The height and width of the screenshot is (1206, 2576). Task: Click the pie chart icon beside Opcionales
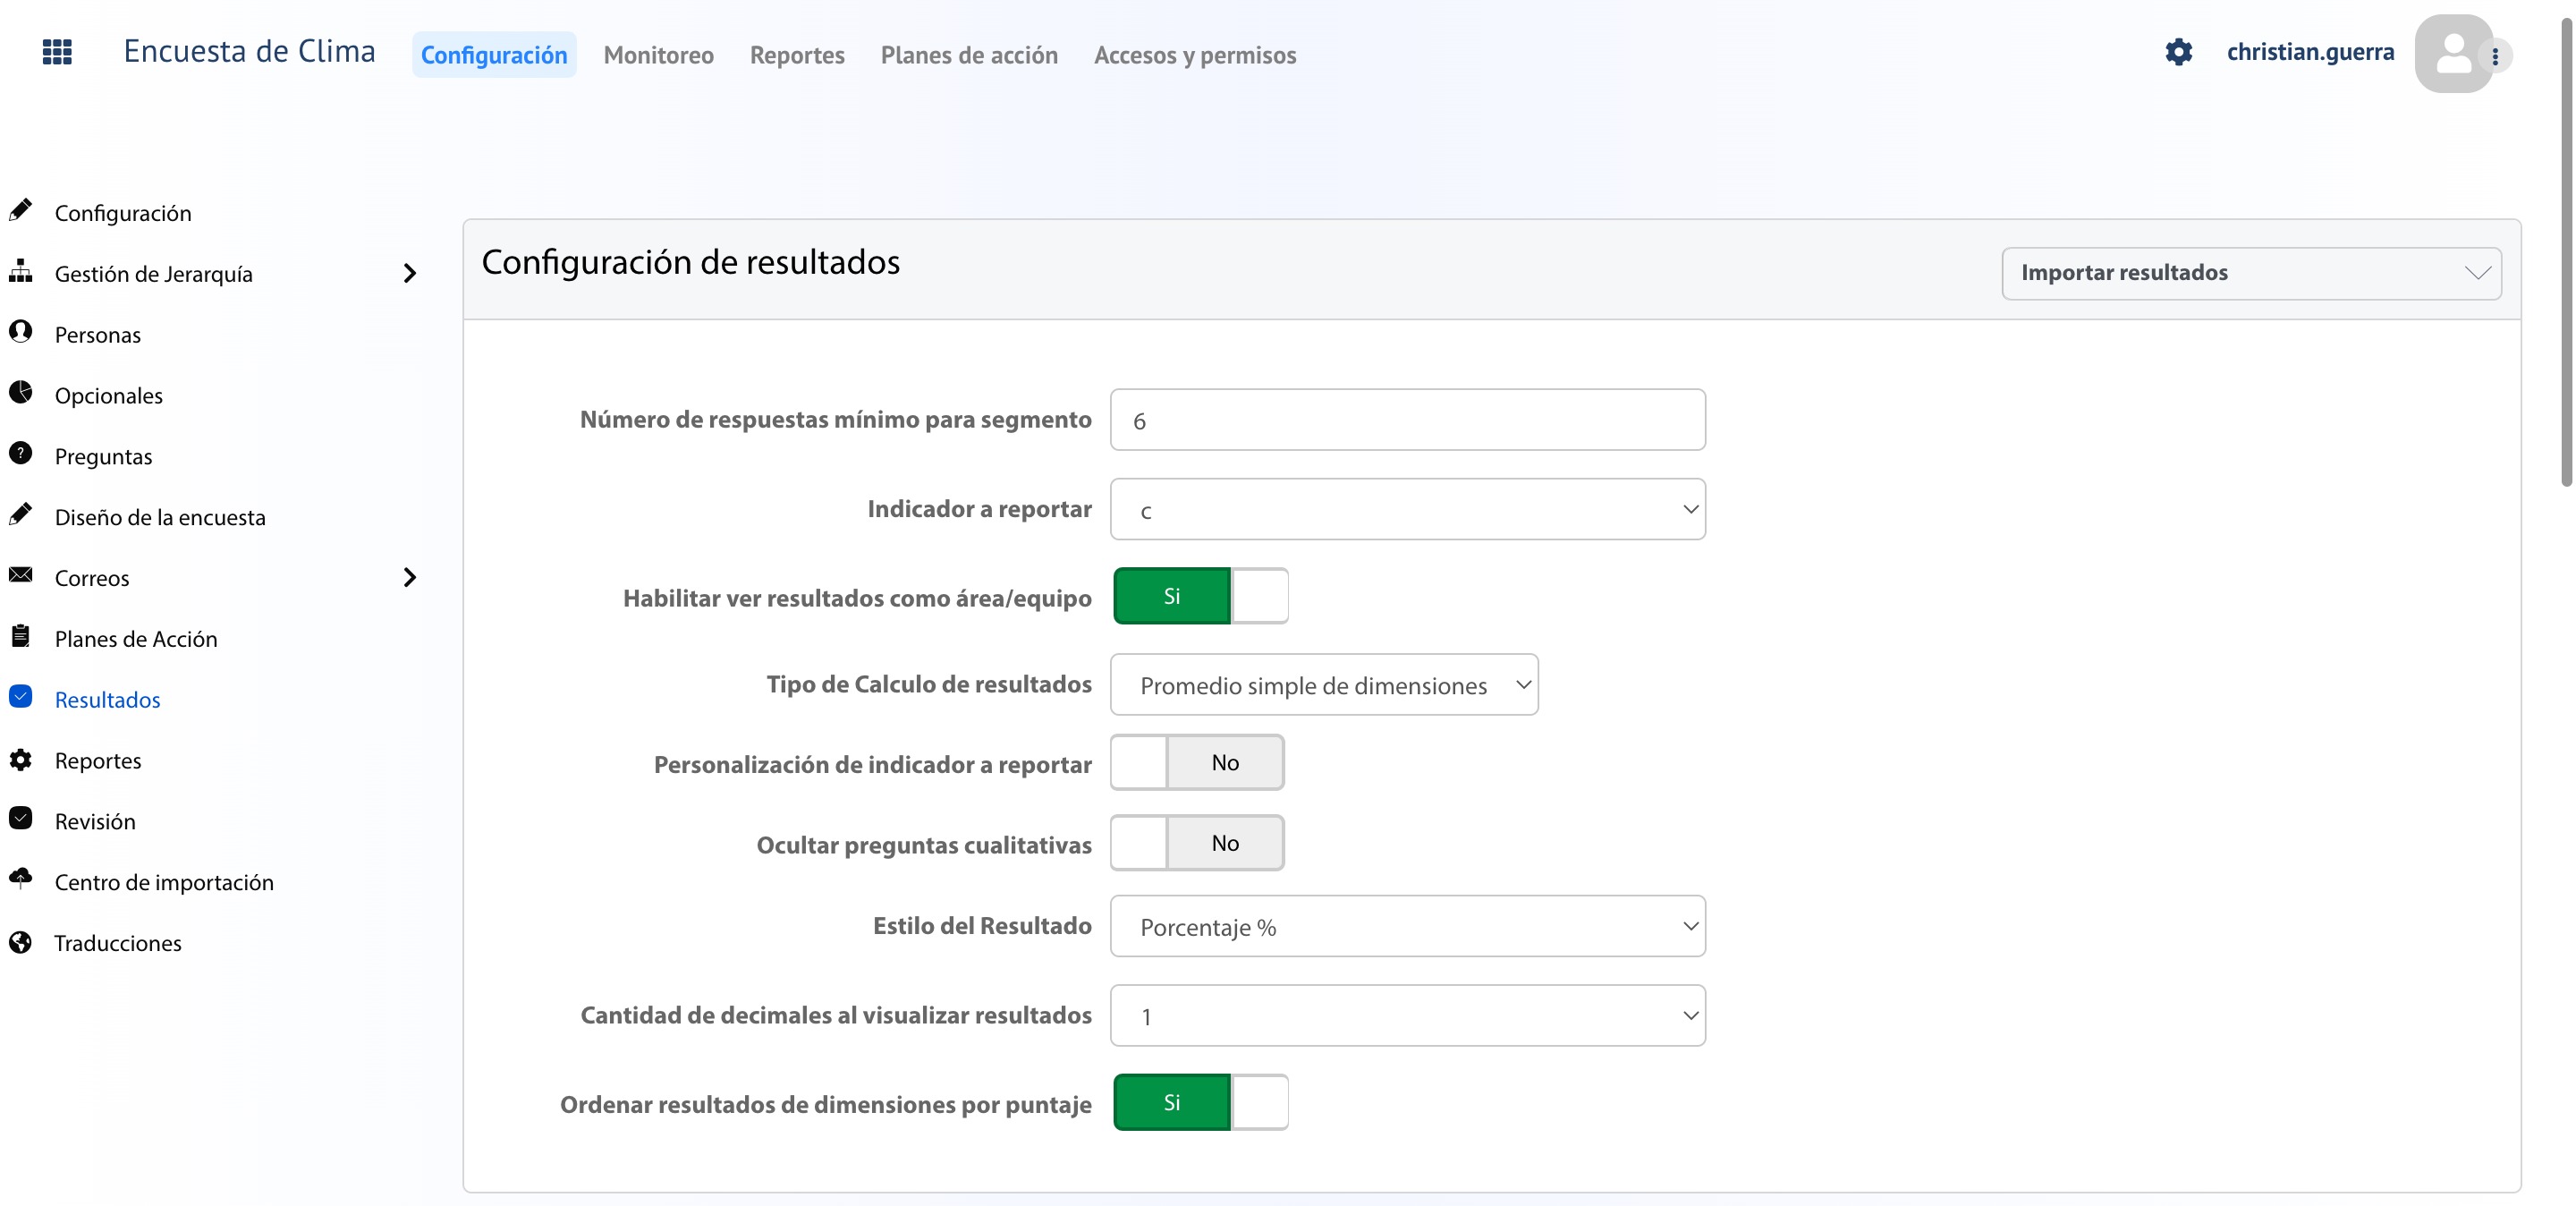click(20, 392)
